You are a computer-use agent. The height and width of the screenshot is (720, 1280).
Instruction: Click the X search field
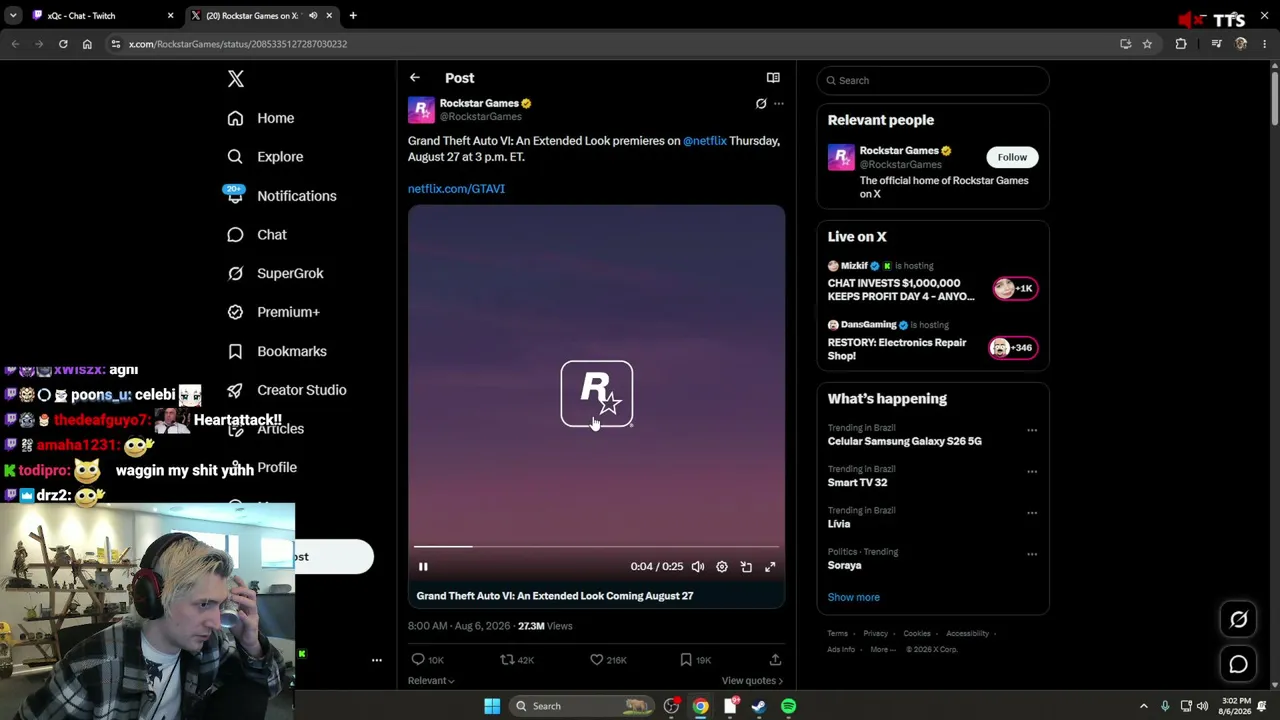pos(933,80)
